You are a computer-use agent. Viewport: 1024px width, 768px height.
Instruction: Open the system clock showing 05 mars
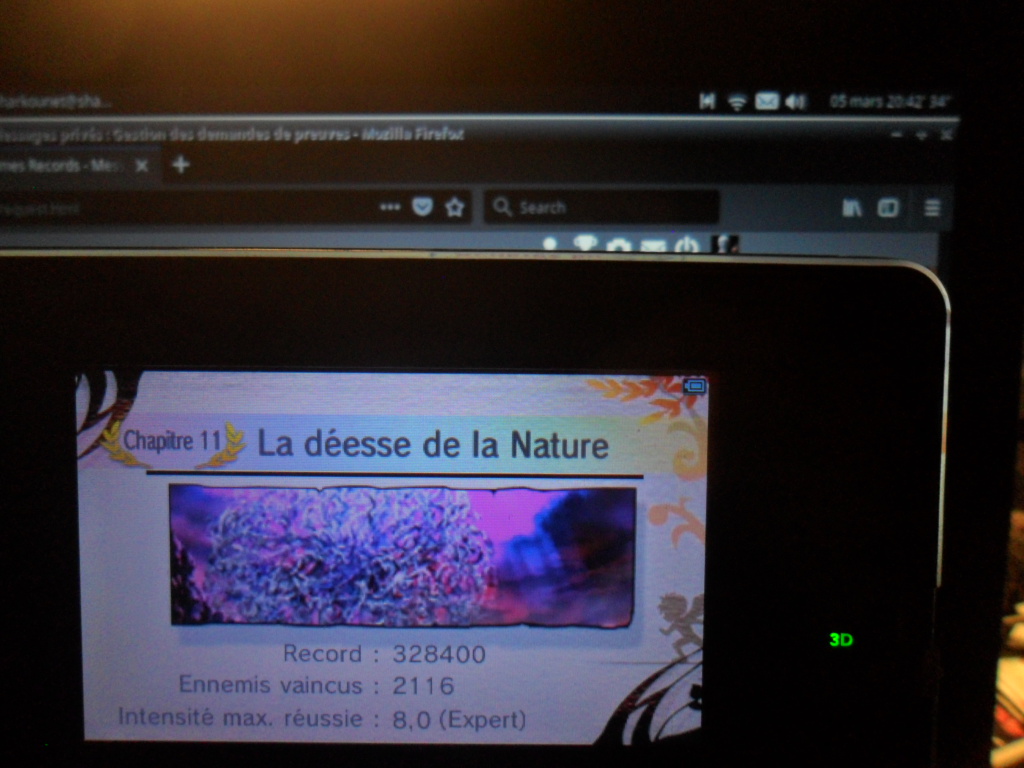[888, 101]
